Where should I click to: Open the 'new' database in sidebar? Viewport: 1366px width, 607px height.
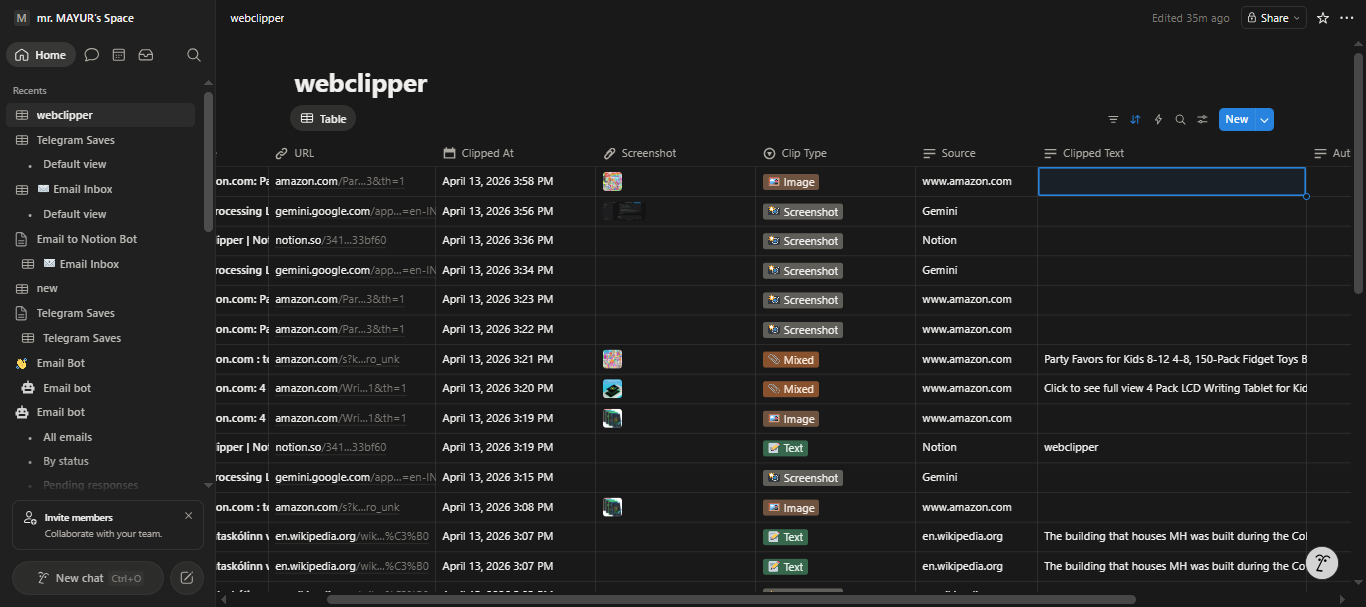coord(100,288)
